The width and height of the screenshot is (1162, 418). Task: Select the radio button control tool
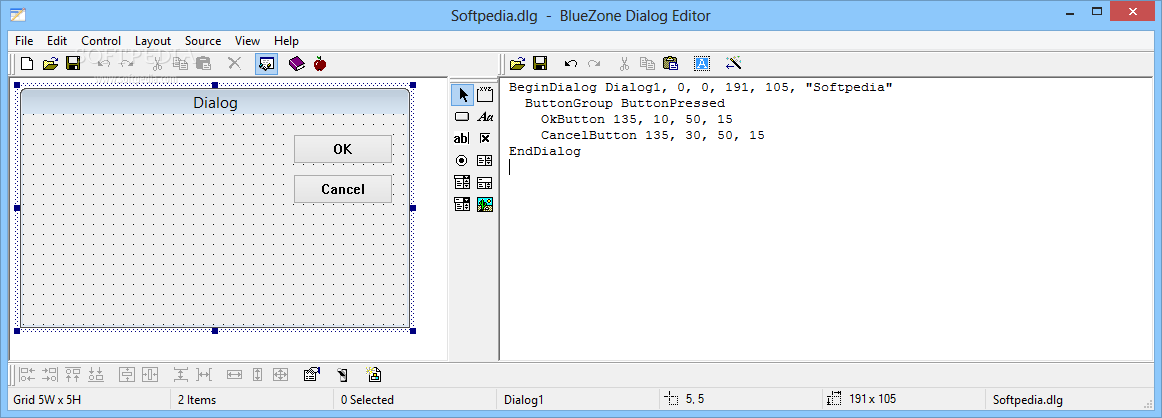(462, 160)
